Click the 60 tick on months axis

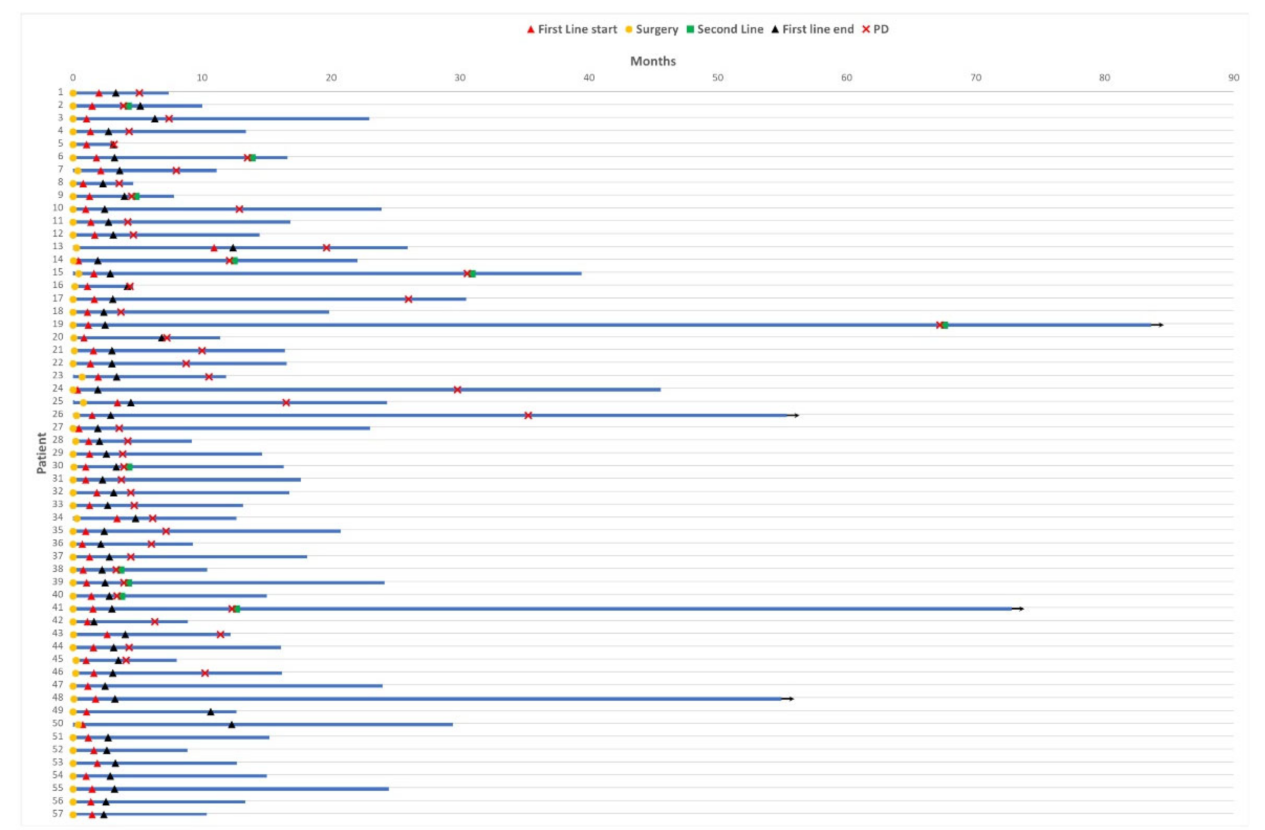click(847, 77)
